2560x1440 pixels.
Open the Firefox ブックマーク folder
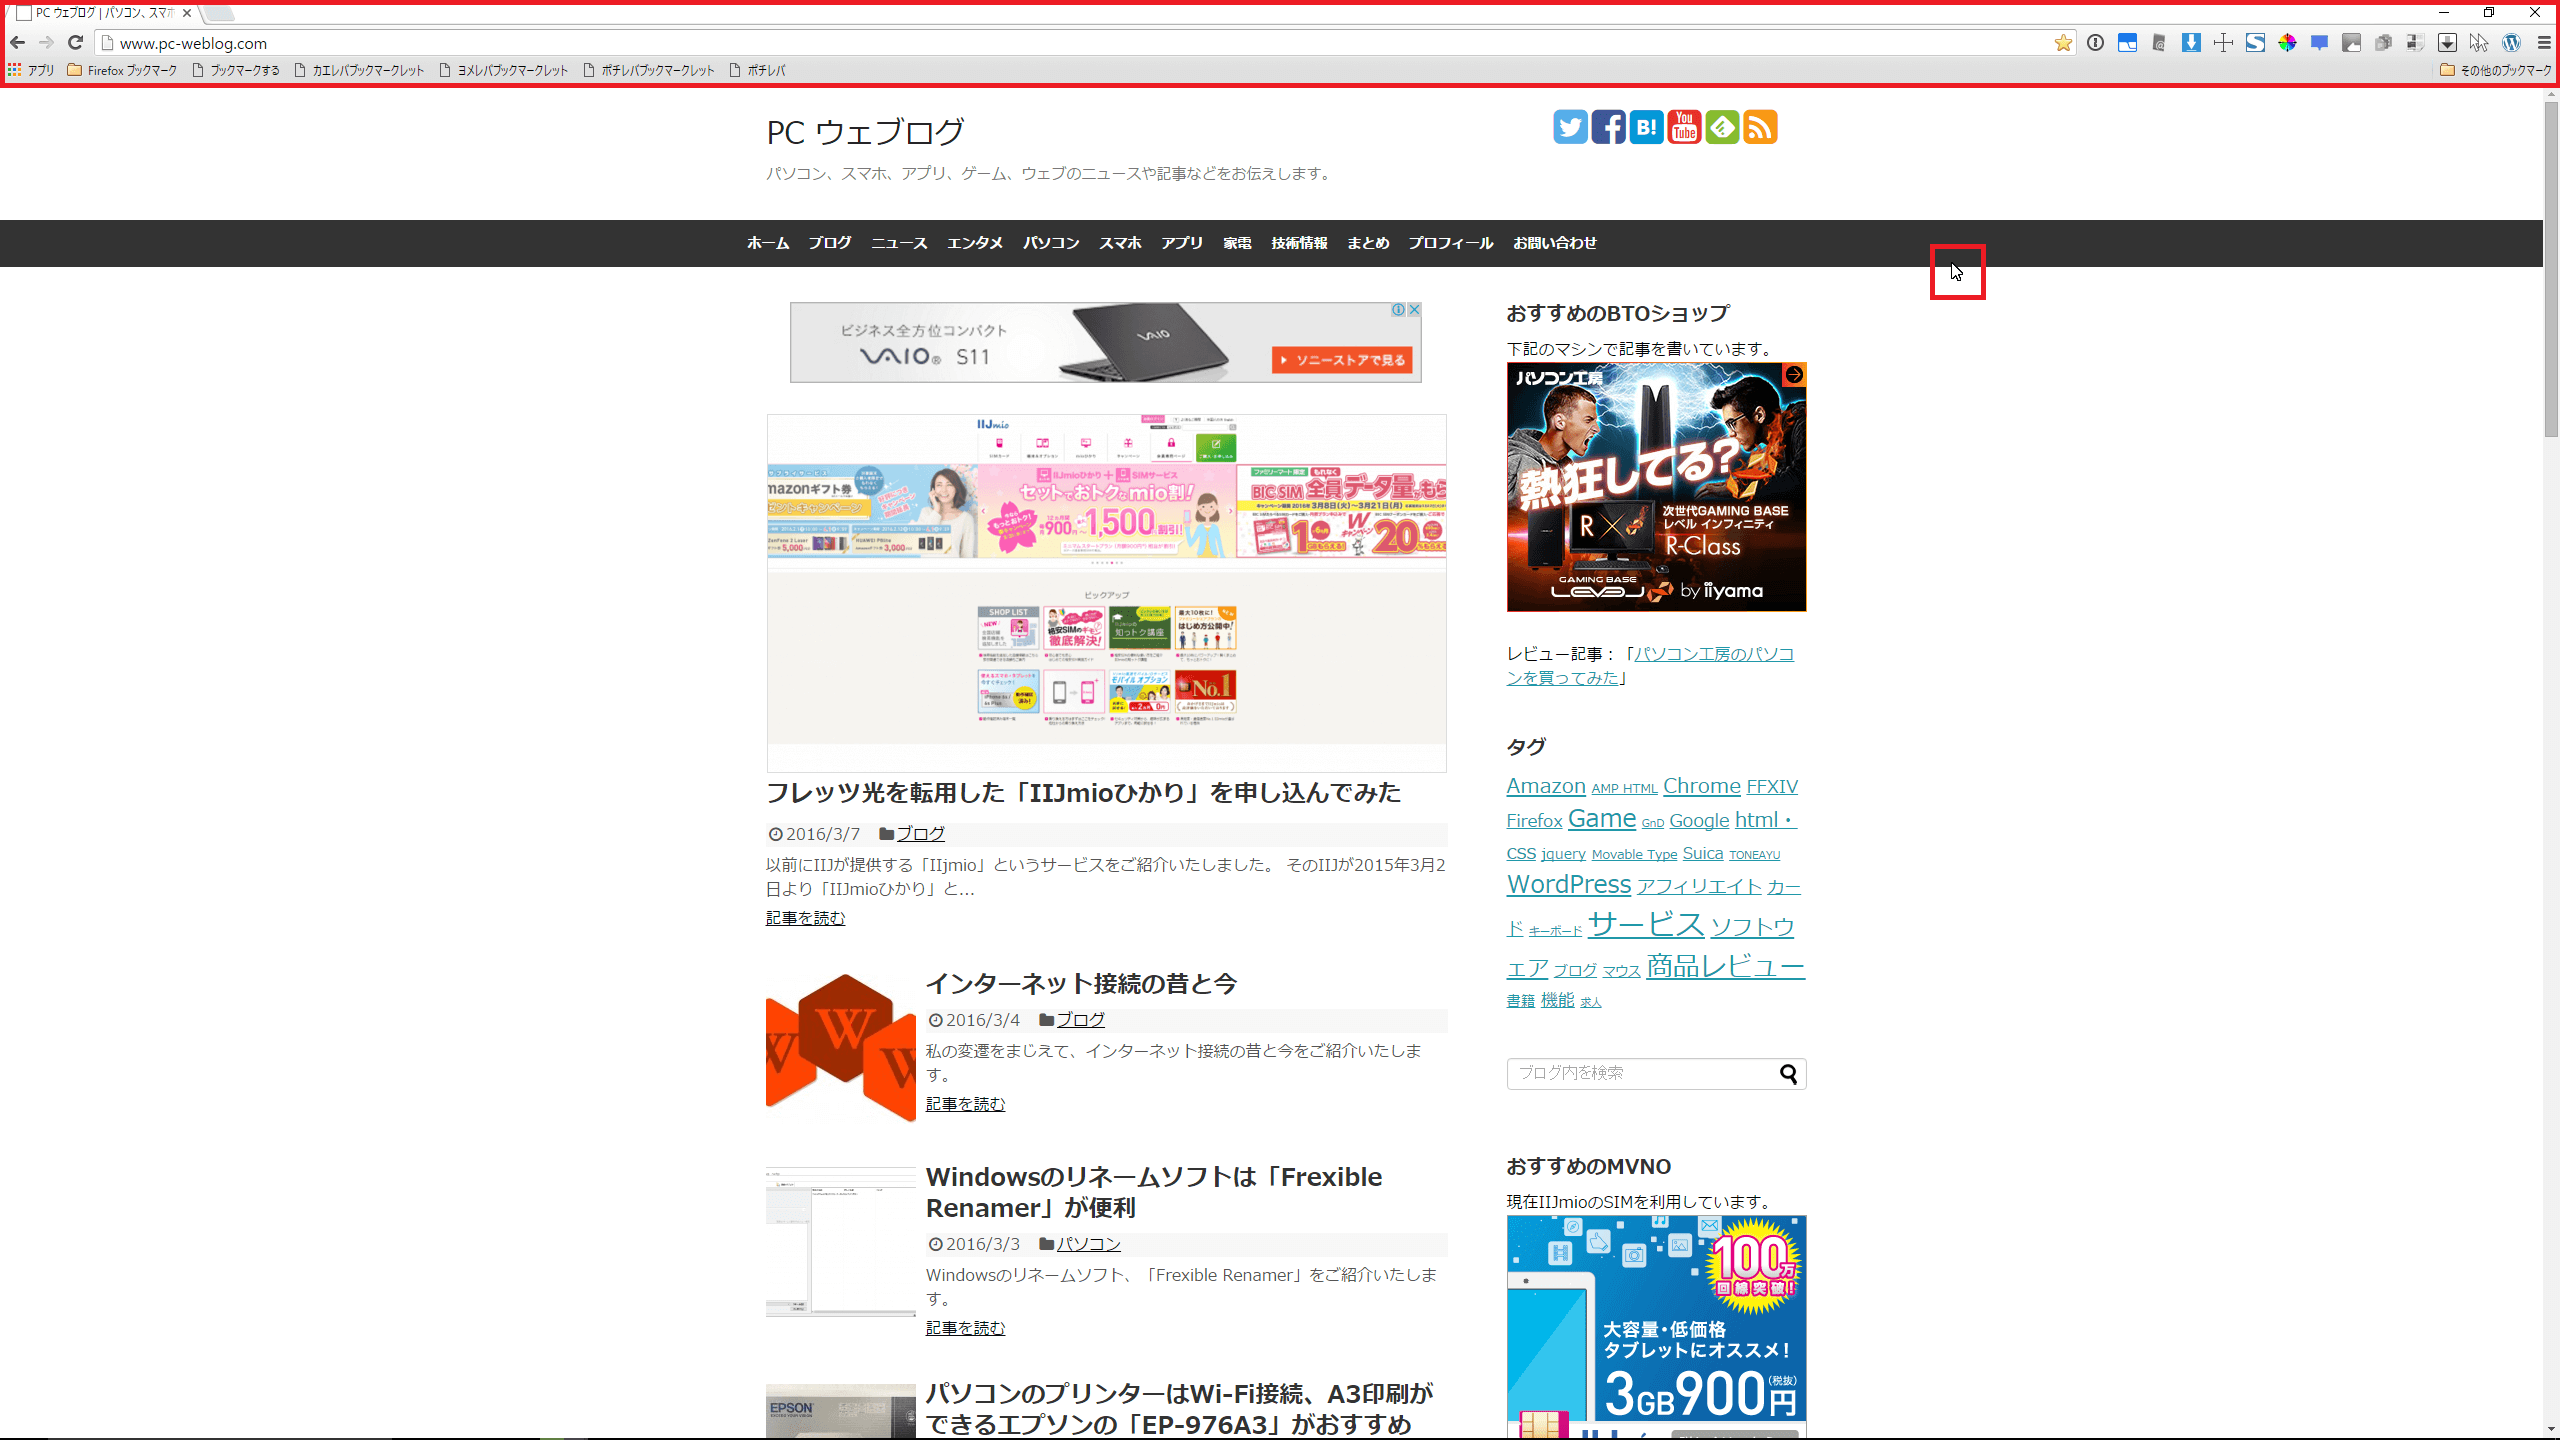pos(122,70)
